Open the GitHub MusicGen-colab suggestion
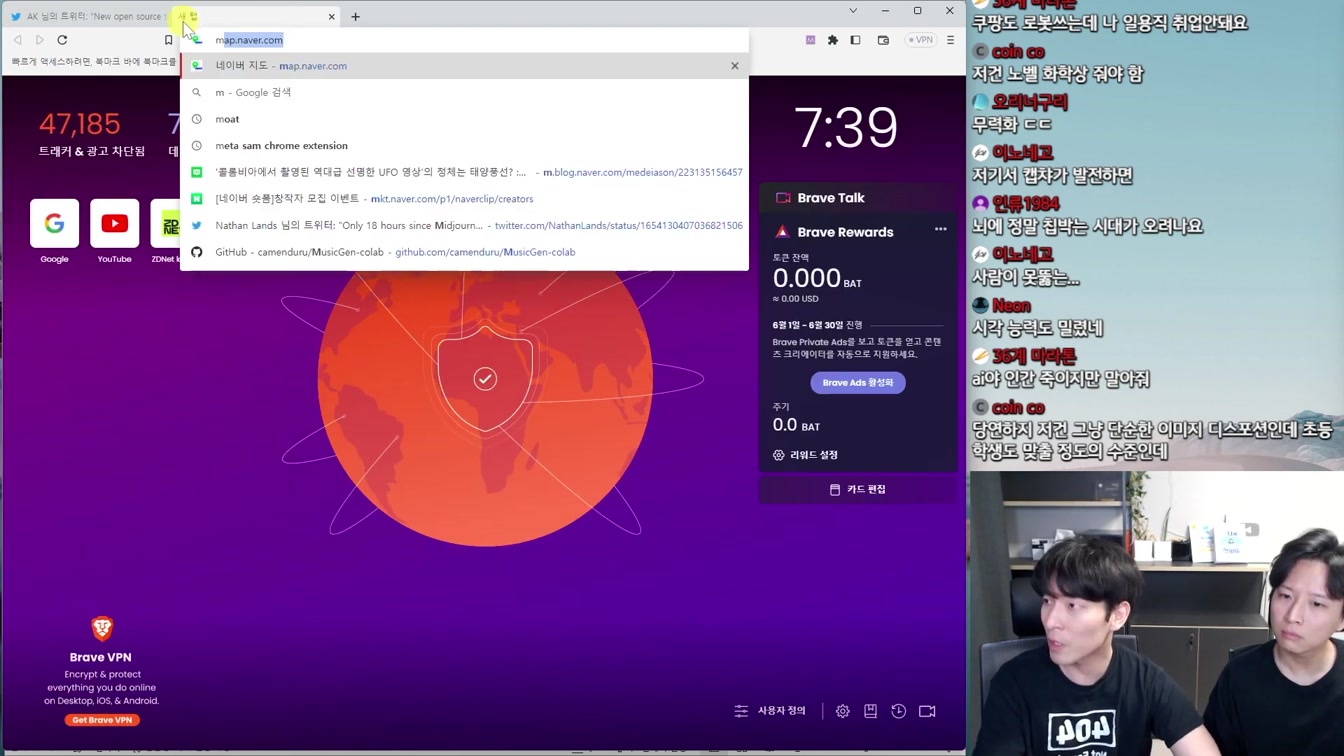 (x=465, y=252)
